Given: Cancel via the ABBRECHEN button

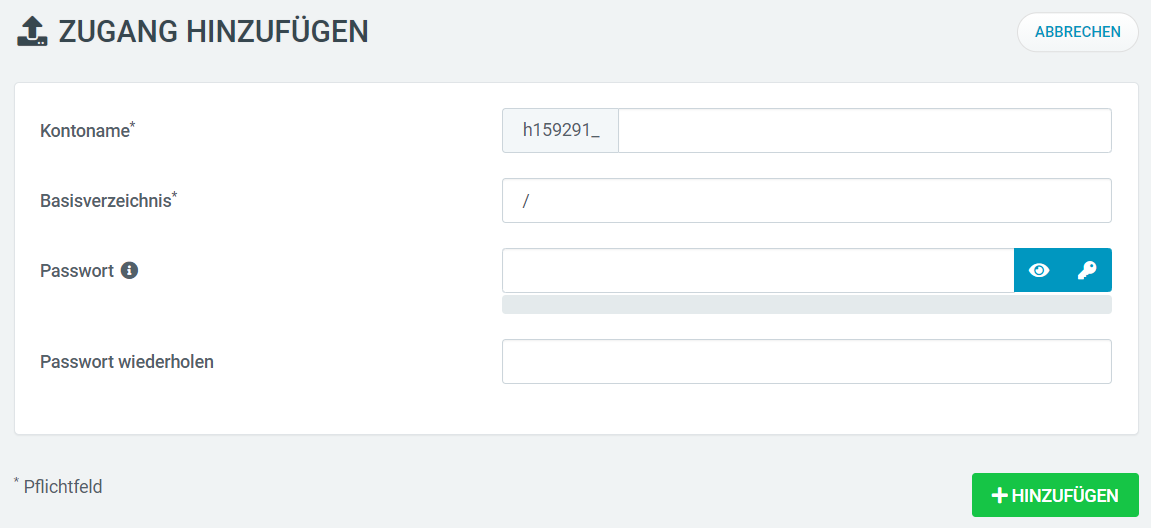Looking at the screenshot, I should (1078, 32).
